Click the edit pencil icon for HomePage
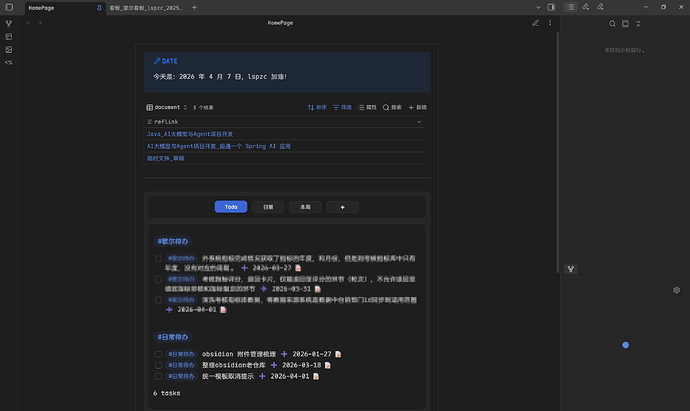The image size is (690, 411). [x=535, y=22]
